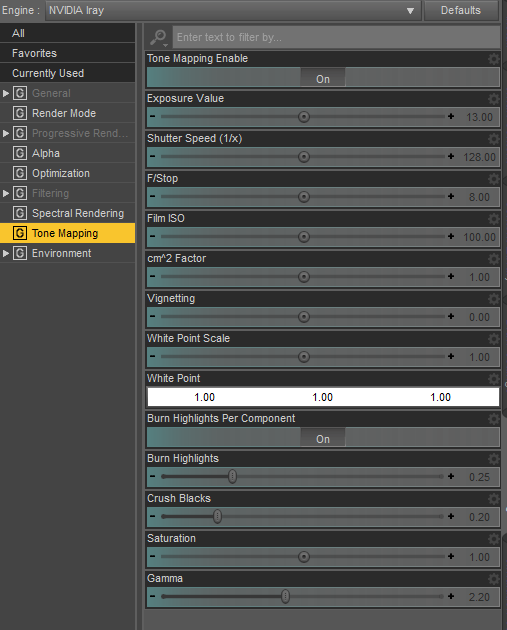Click the G icon beside Progressive Rend...
This screenshot has width=507, height=630.
(20, 133)
